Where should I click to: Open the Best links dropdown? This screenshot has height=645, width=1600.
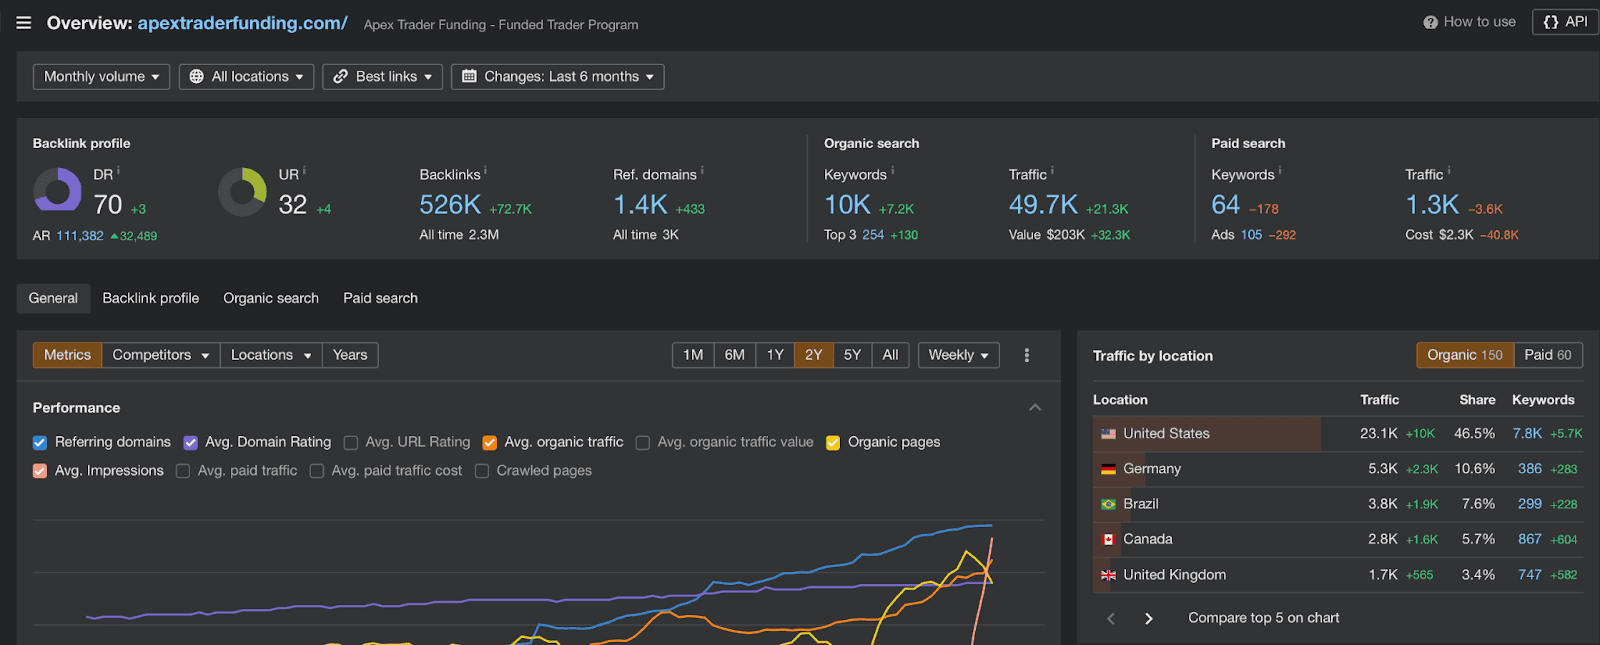pos(382,77)
